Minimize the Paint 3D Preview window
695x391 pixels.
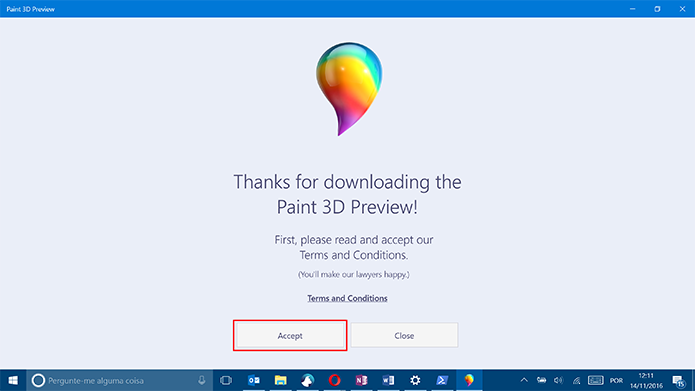633,9
